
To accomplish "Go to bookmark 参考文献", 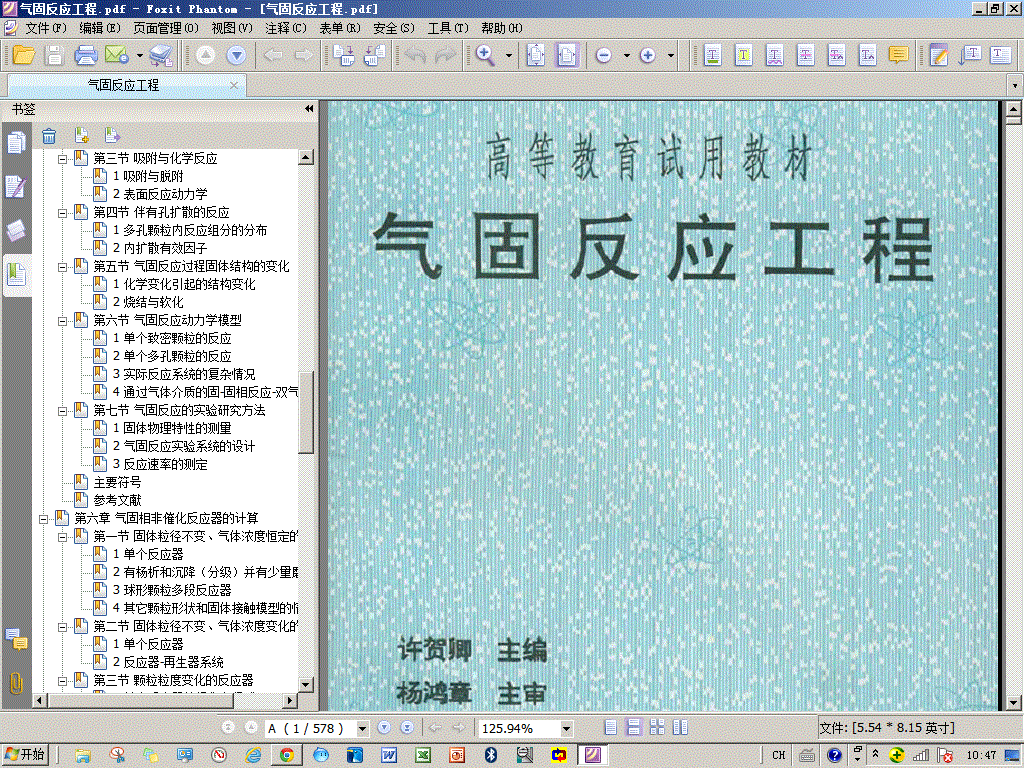I will point(117,500).
